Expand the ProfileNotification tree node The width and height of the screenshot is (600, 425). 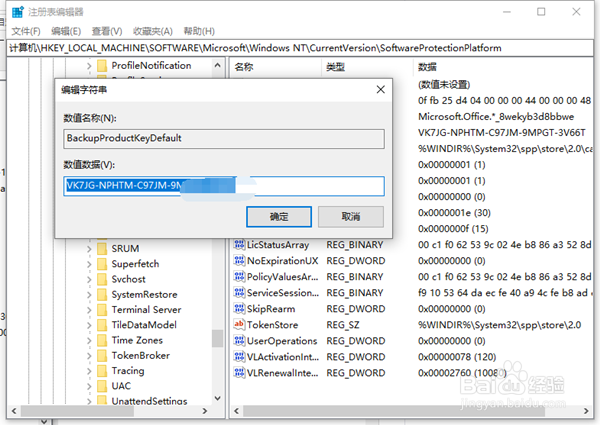pyautogui.click(x=89, y=66)
